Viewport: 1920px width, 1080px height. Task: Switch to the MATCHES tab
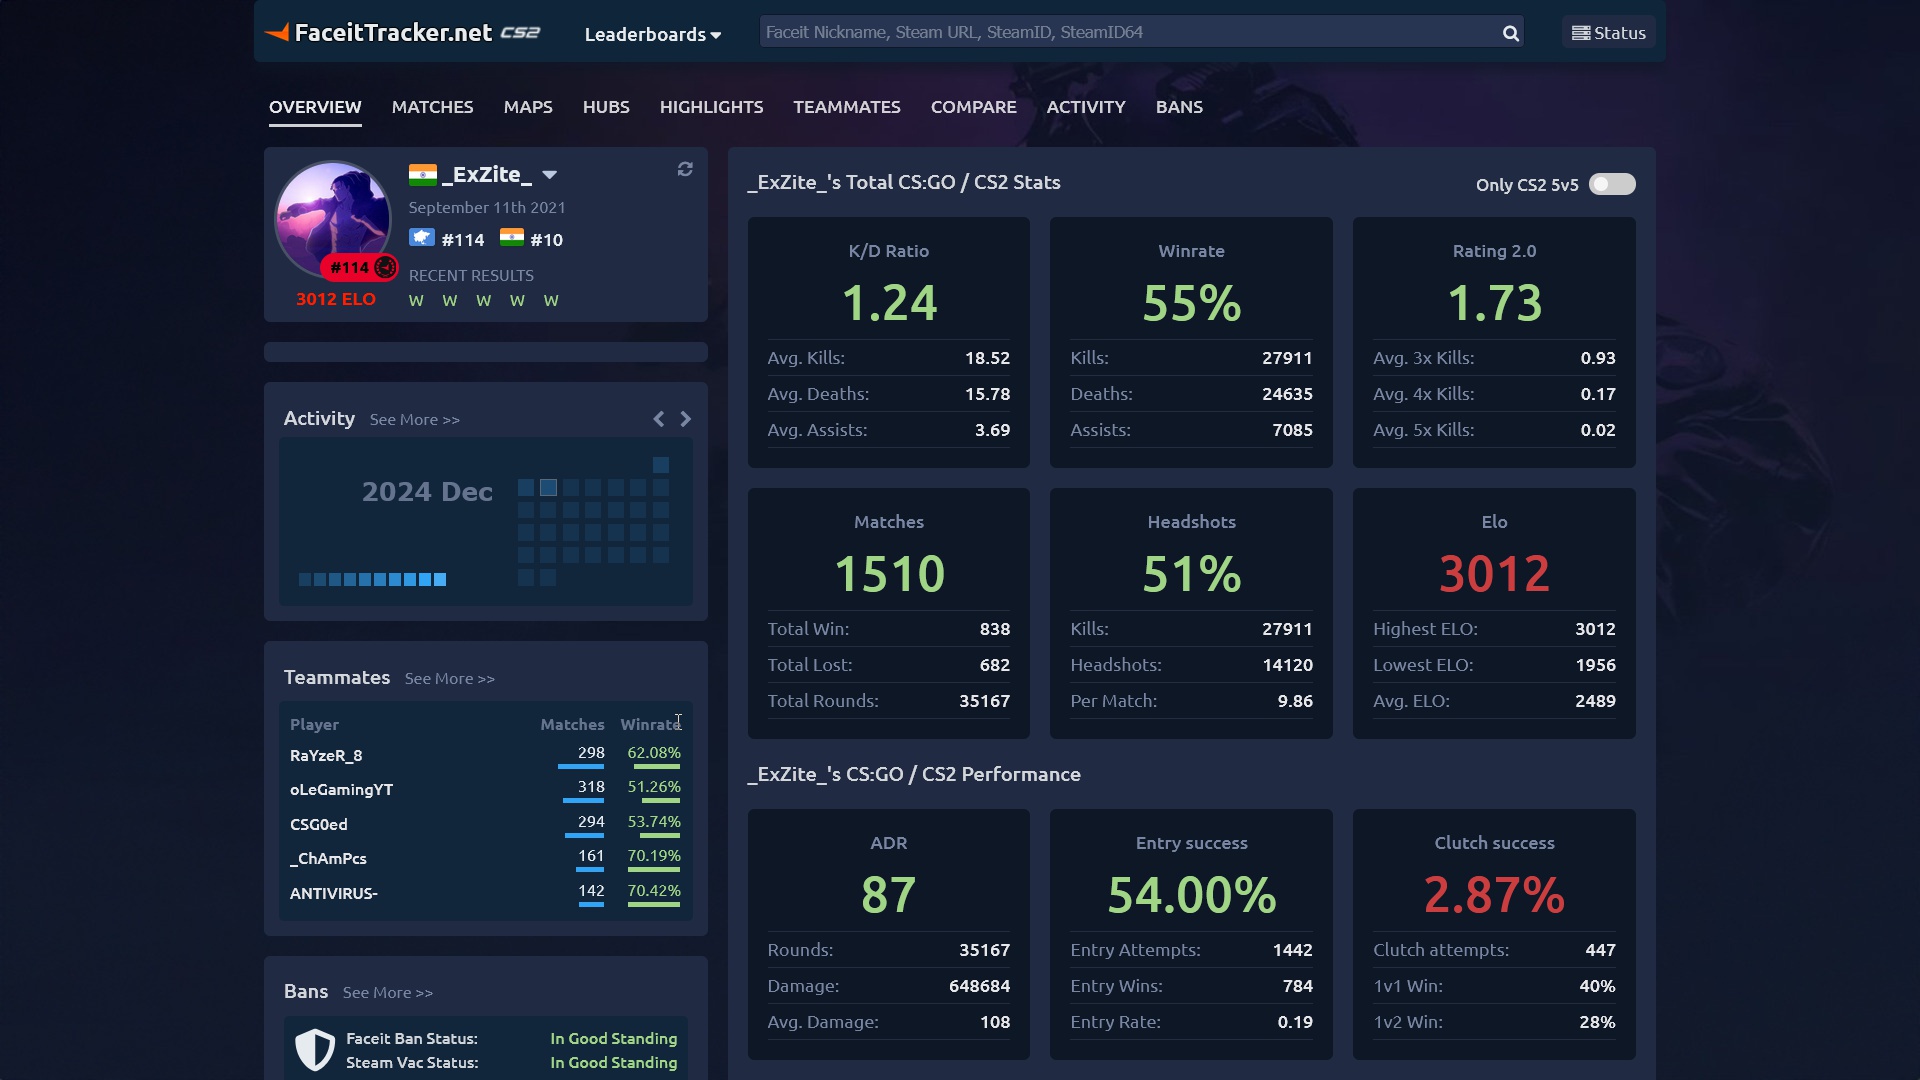pos(432,107)
